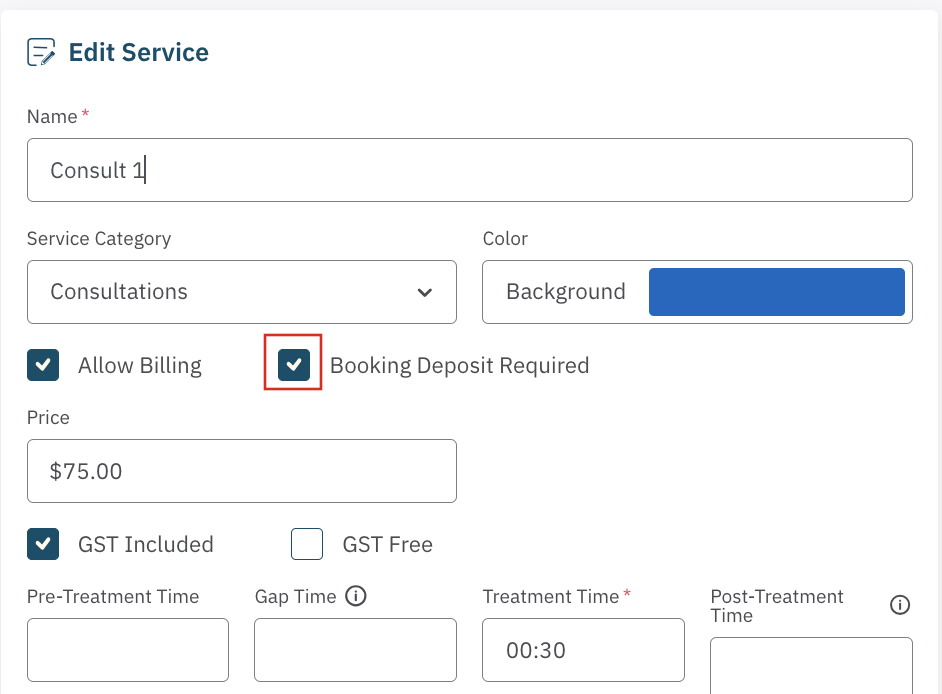Click the Price field showing $75.00

[x=241, y=471]
